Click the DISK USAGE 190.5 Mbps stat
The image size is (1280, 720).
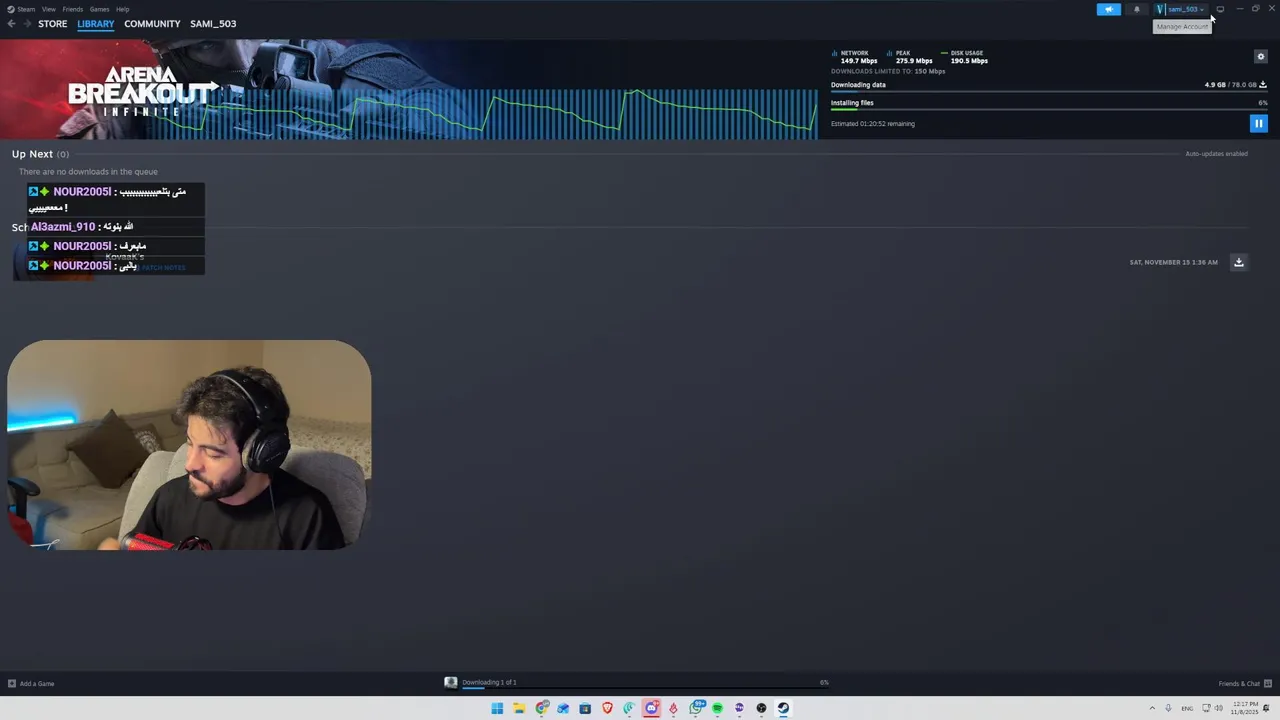965,57
